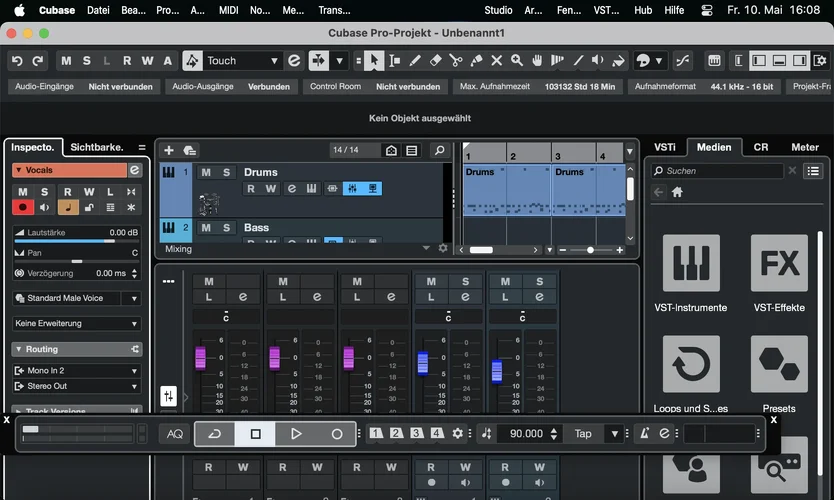Click the AQ auto-quantize button
Image resolution: width=834 pixels, height=500 pixels.
(175, 434)
